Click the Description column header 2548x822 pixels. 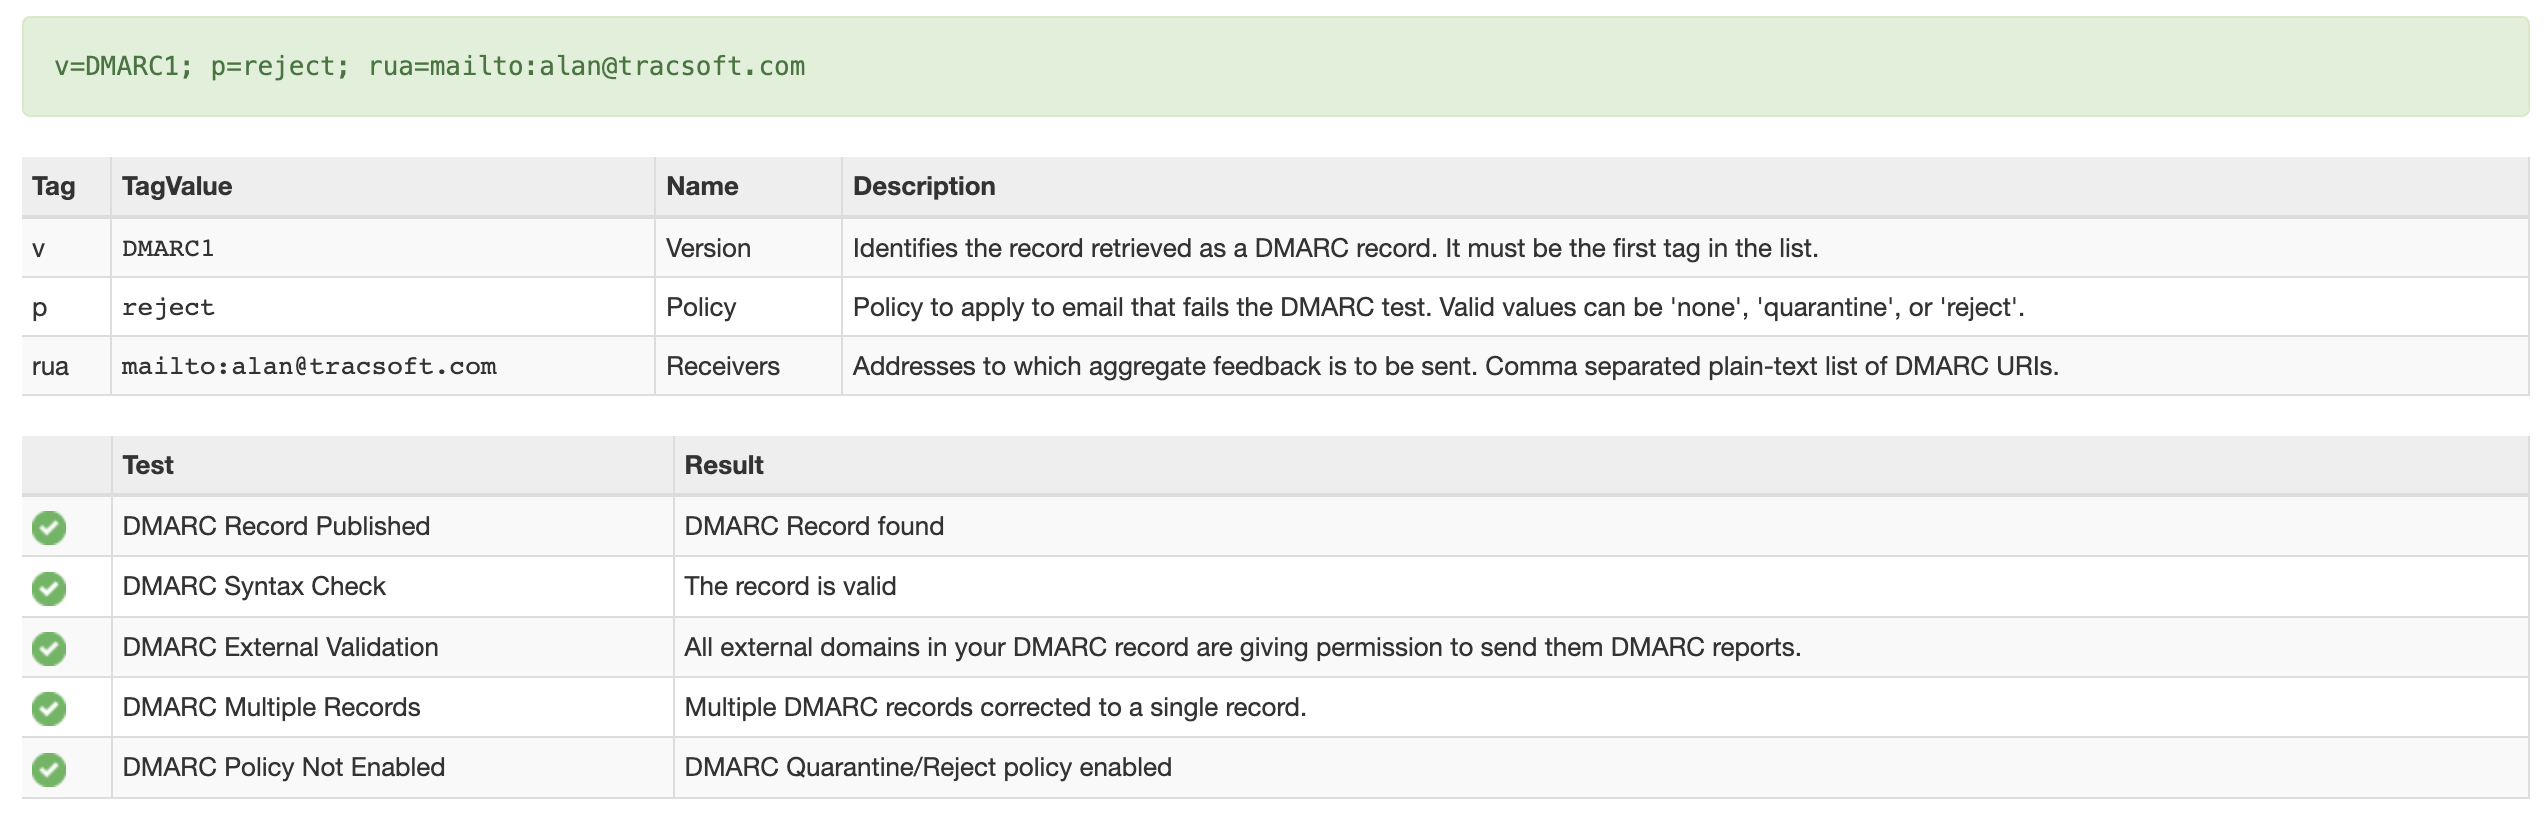pos(923,187)
